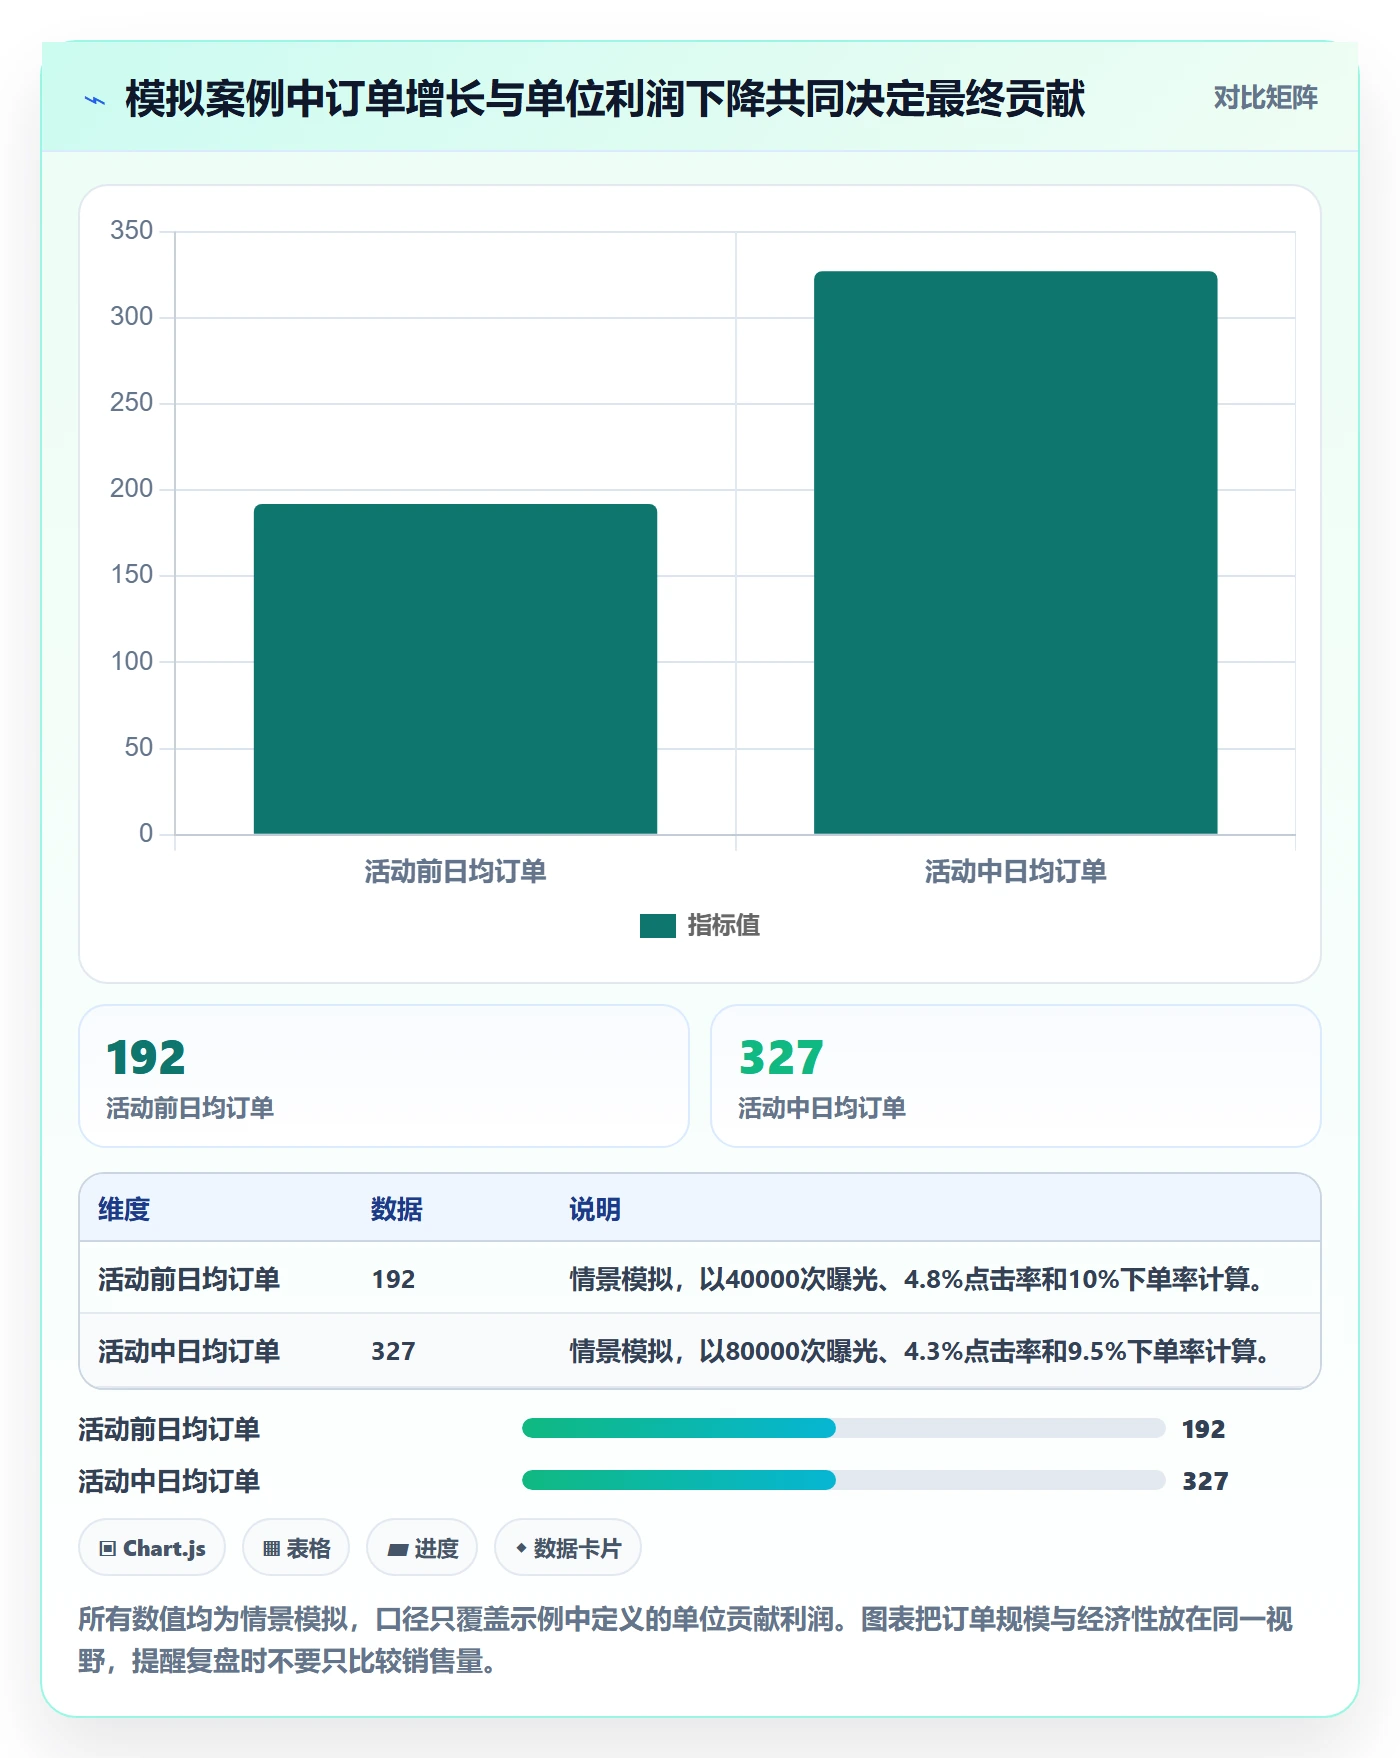1400x1758 pixels.
Task: Click the 表格 tag chip
Action: pos(296,1548)
